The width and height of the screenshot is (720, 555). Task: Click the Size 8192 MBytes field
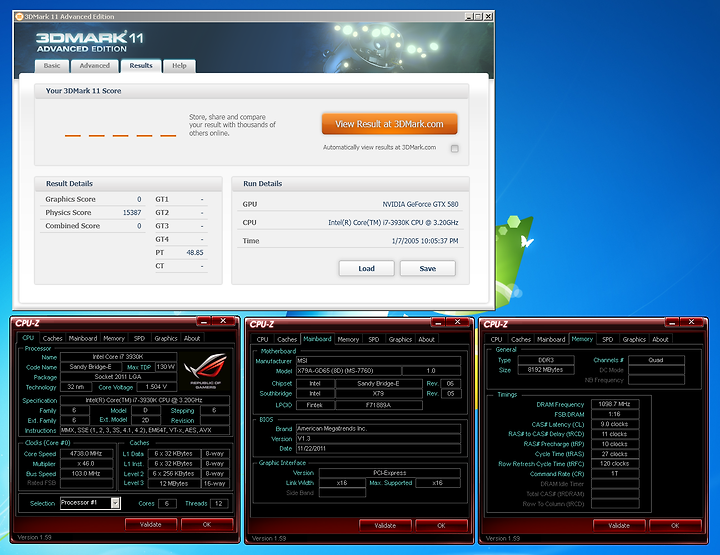tap(546, 370)
